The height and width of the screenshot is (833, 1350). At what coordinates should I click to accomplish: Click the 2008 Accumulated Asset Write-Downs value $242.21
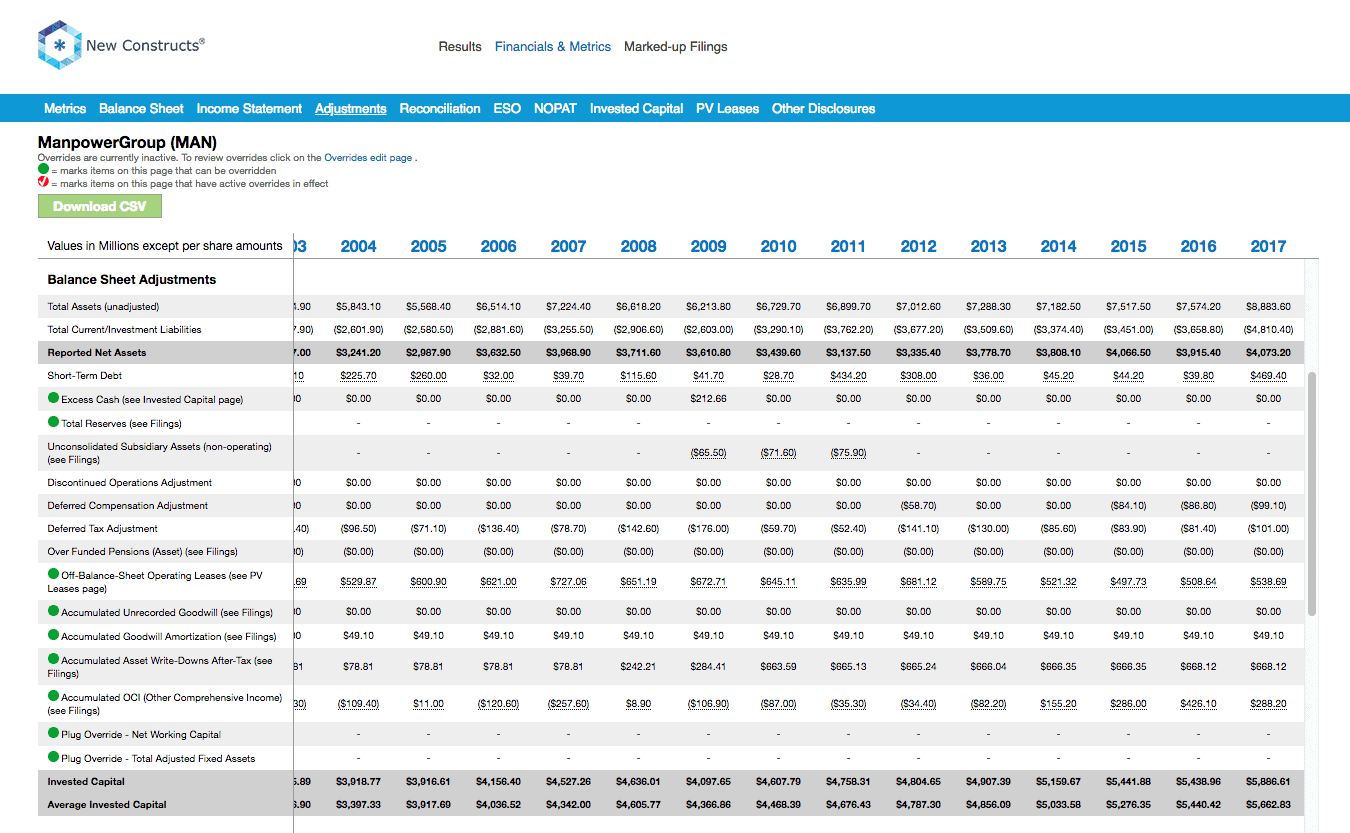638,667
